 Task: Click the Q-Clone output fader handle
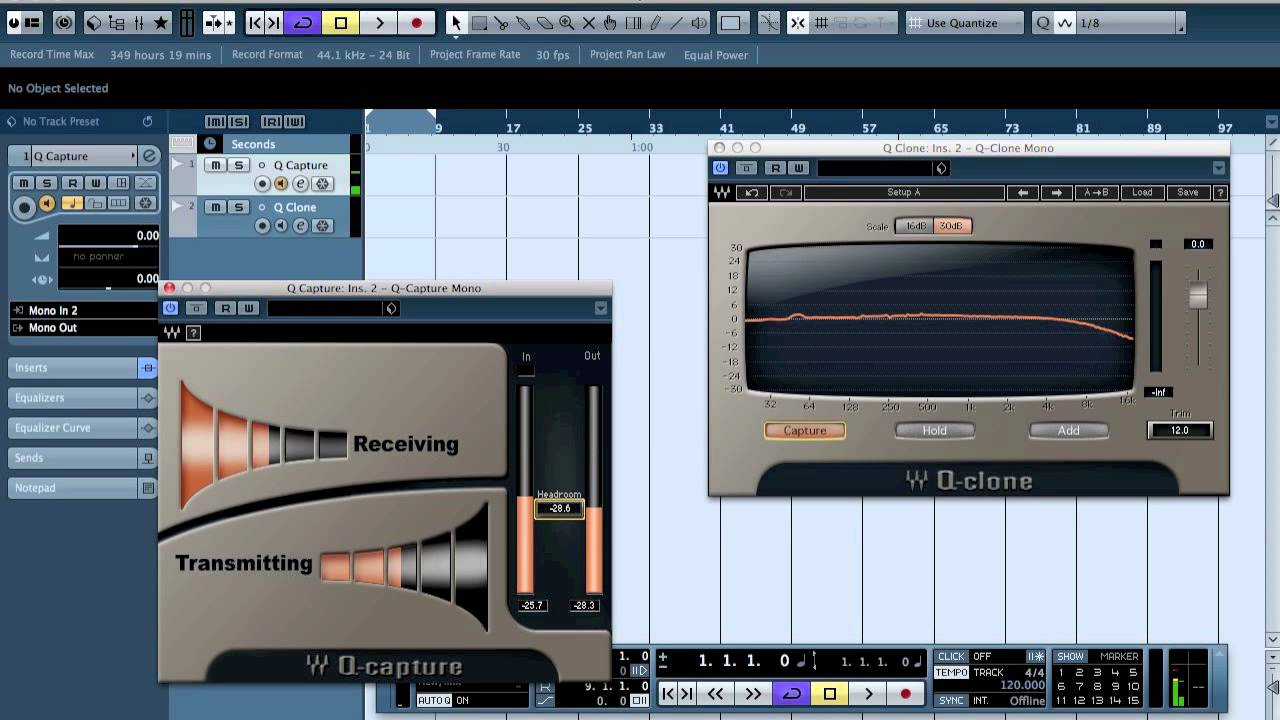[x=1198, y=295]
